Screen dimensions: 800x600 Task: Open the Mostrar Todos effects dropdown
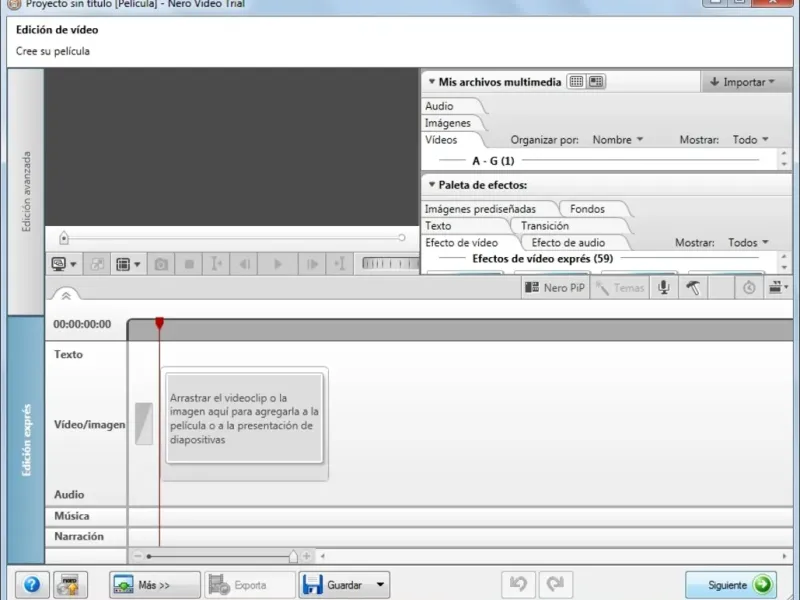[x=748, y=243]
